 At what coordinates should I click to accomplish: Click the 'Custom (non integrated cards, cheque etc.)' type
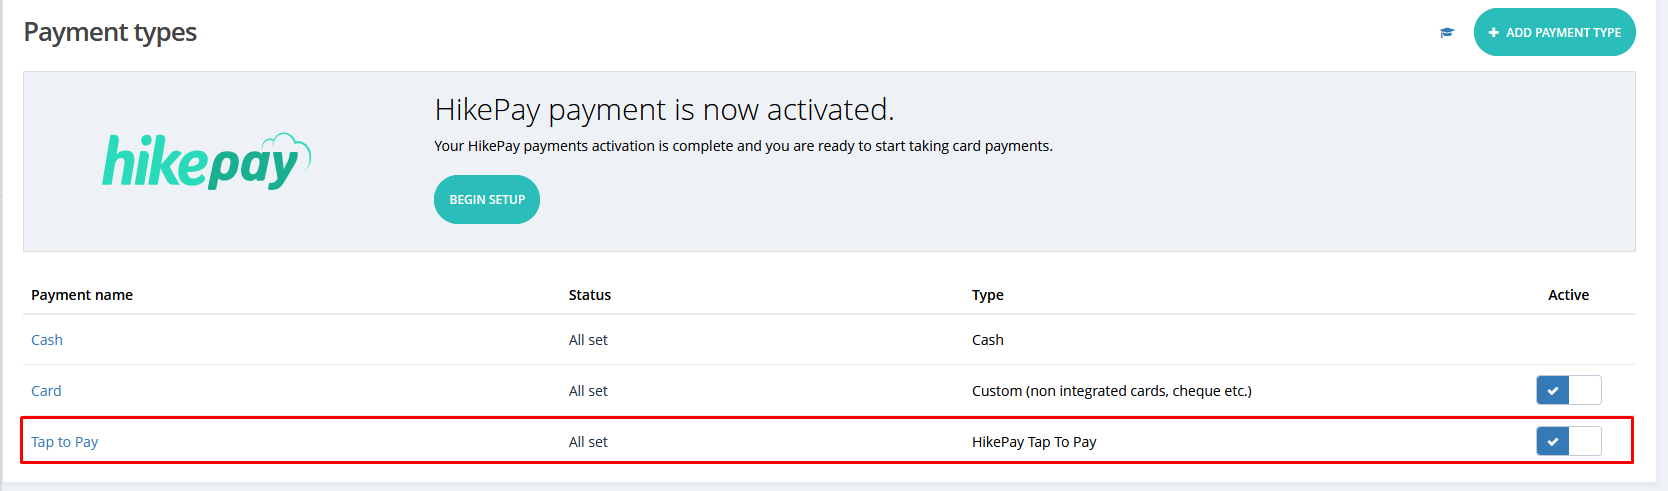click(1111, 391)
